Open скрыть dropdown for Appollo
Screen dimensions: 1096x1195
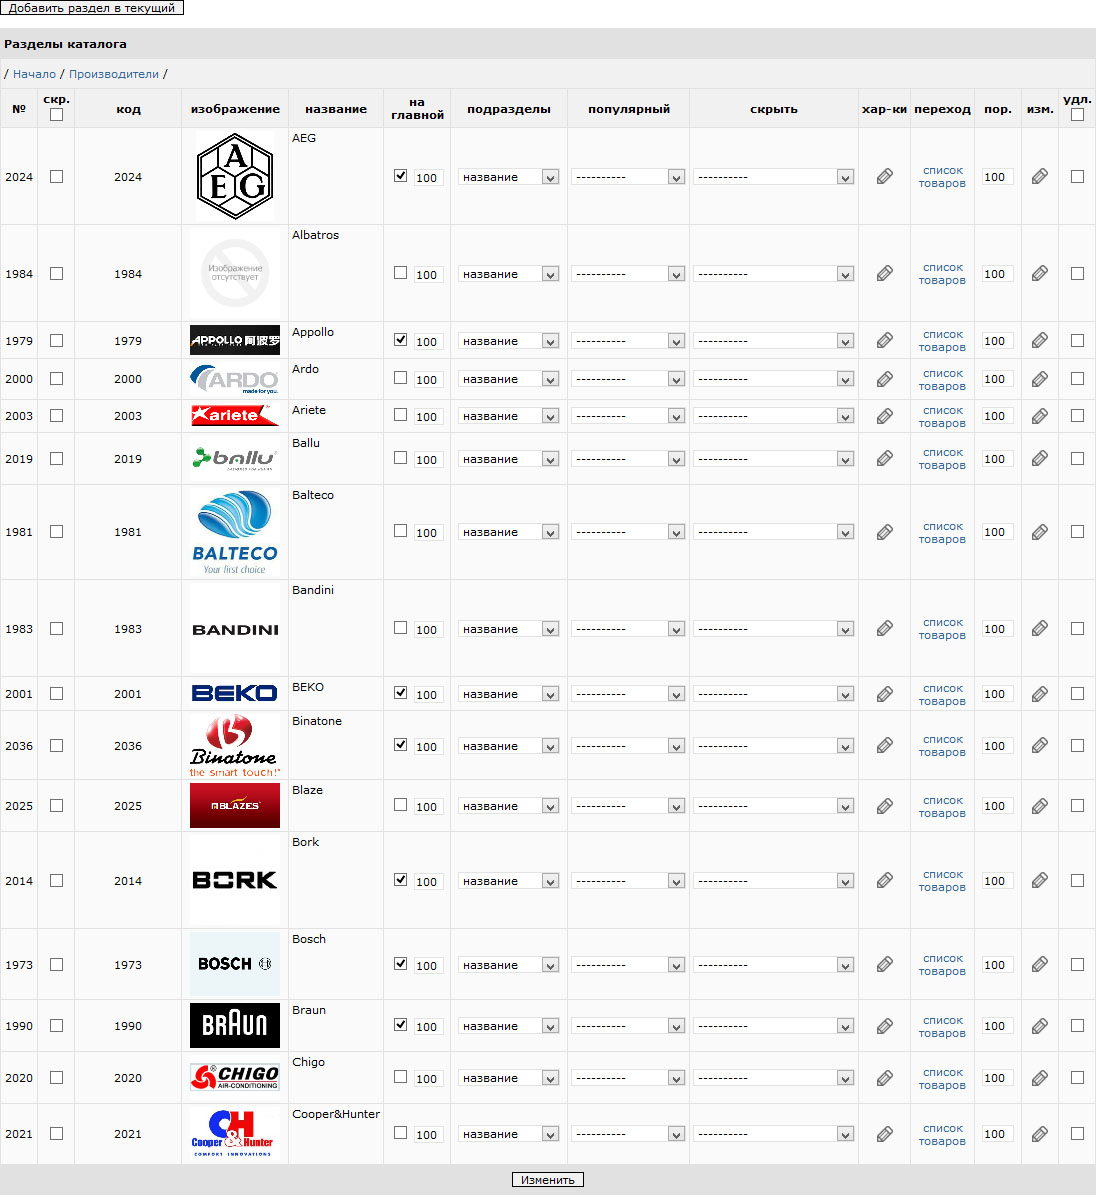click(x=773, y=341)
